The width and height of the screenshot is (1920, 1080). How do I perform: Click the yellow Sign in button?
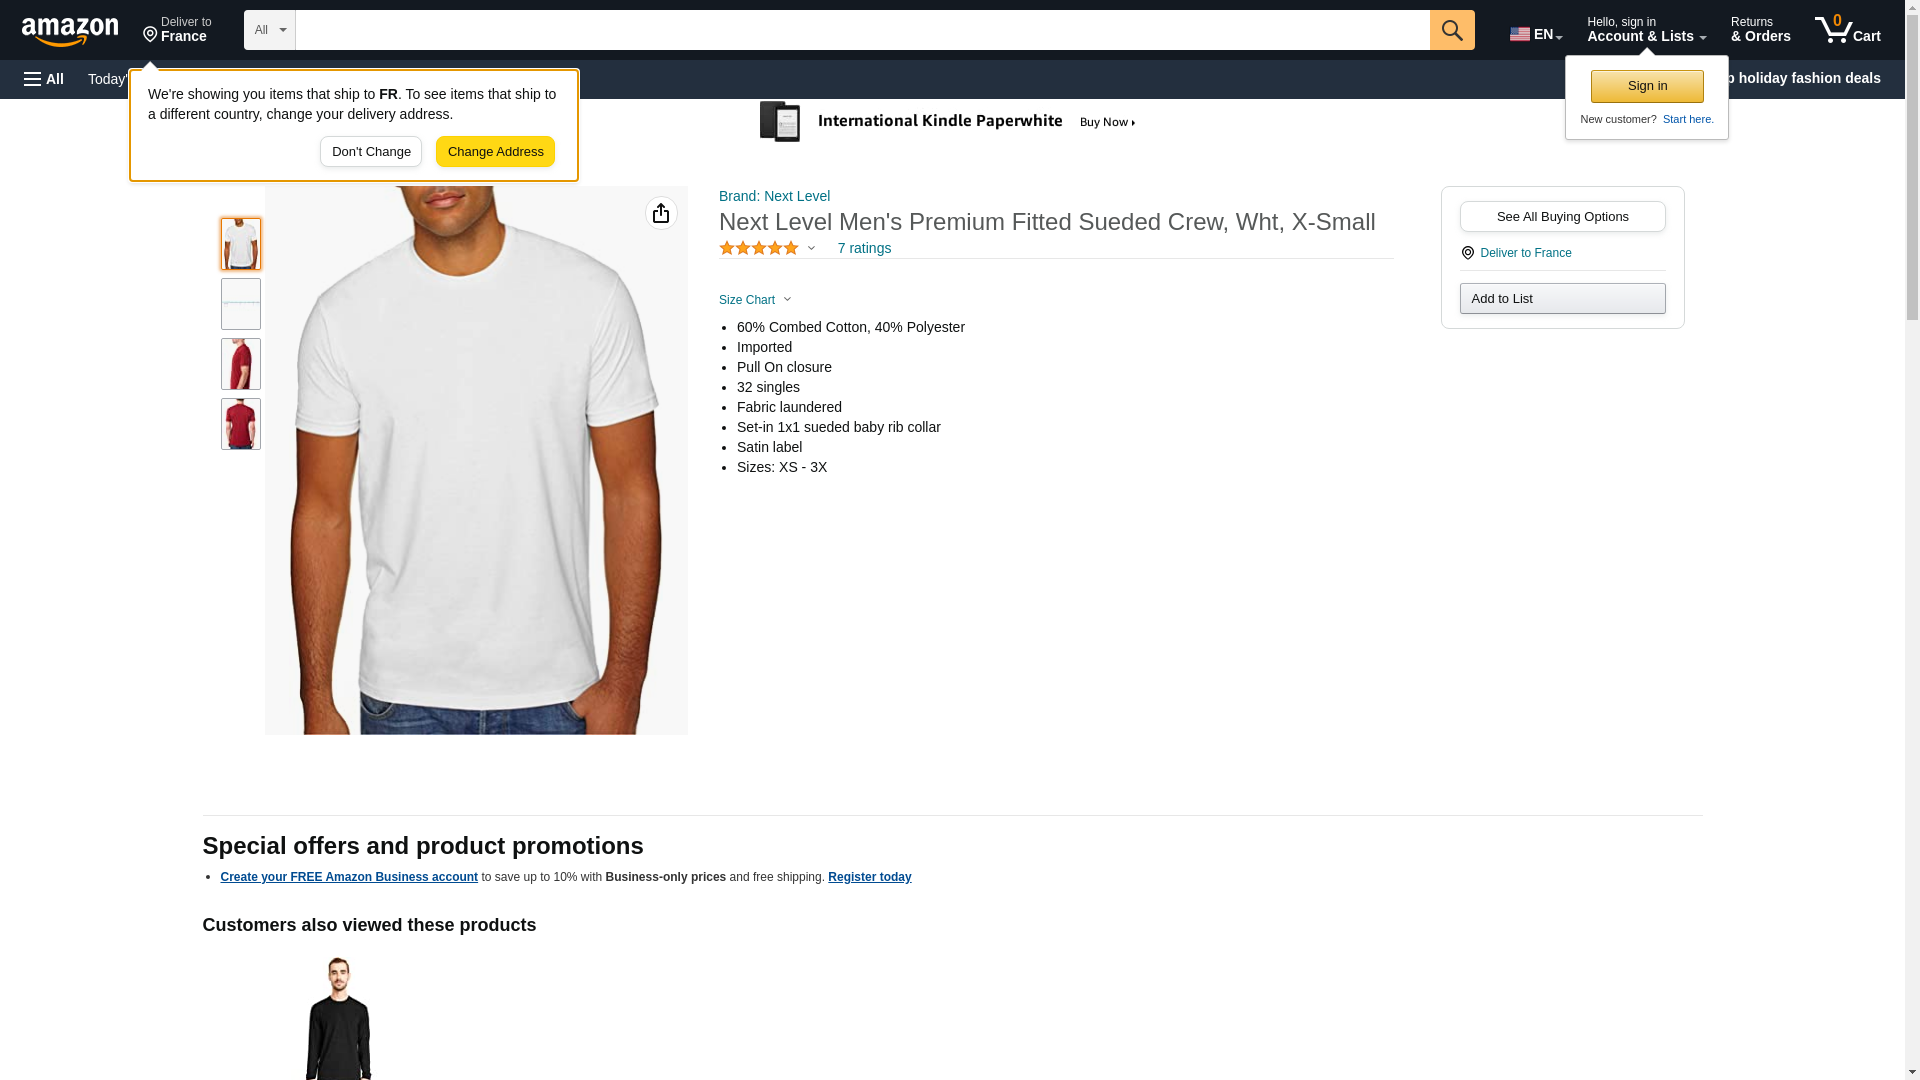[x=1646, y=86]
